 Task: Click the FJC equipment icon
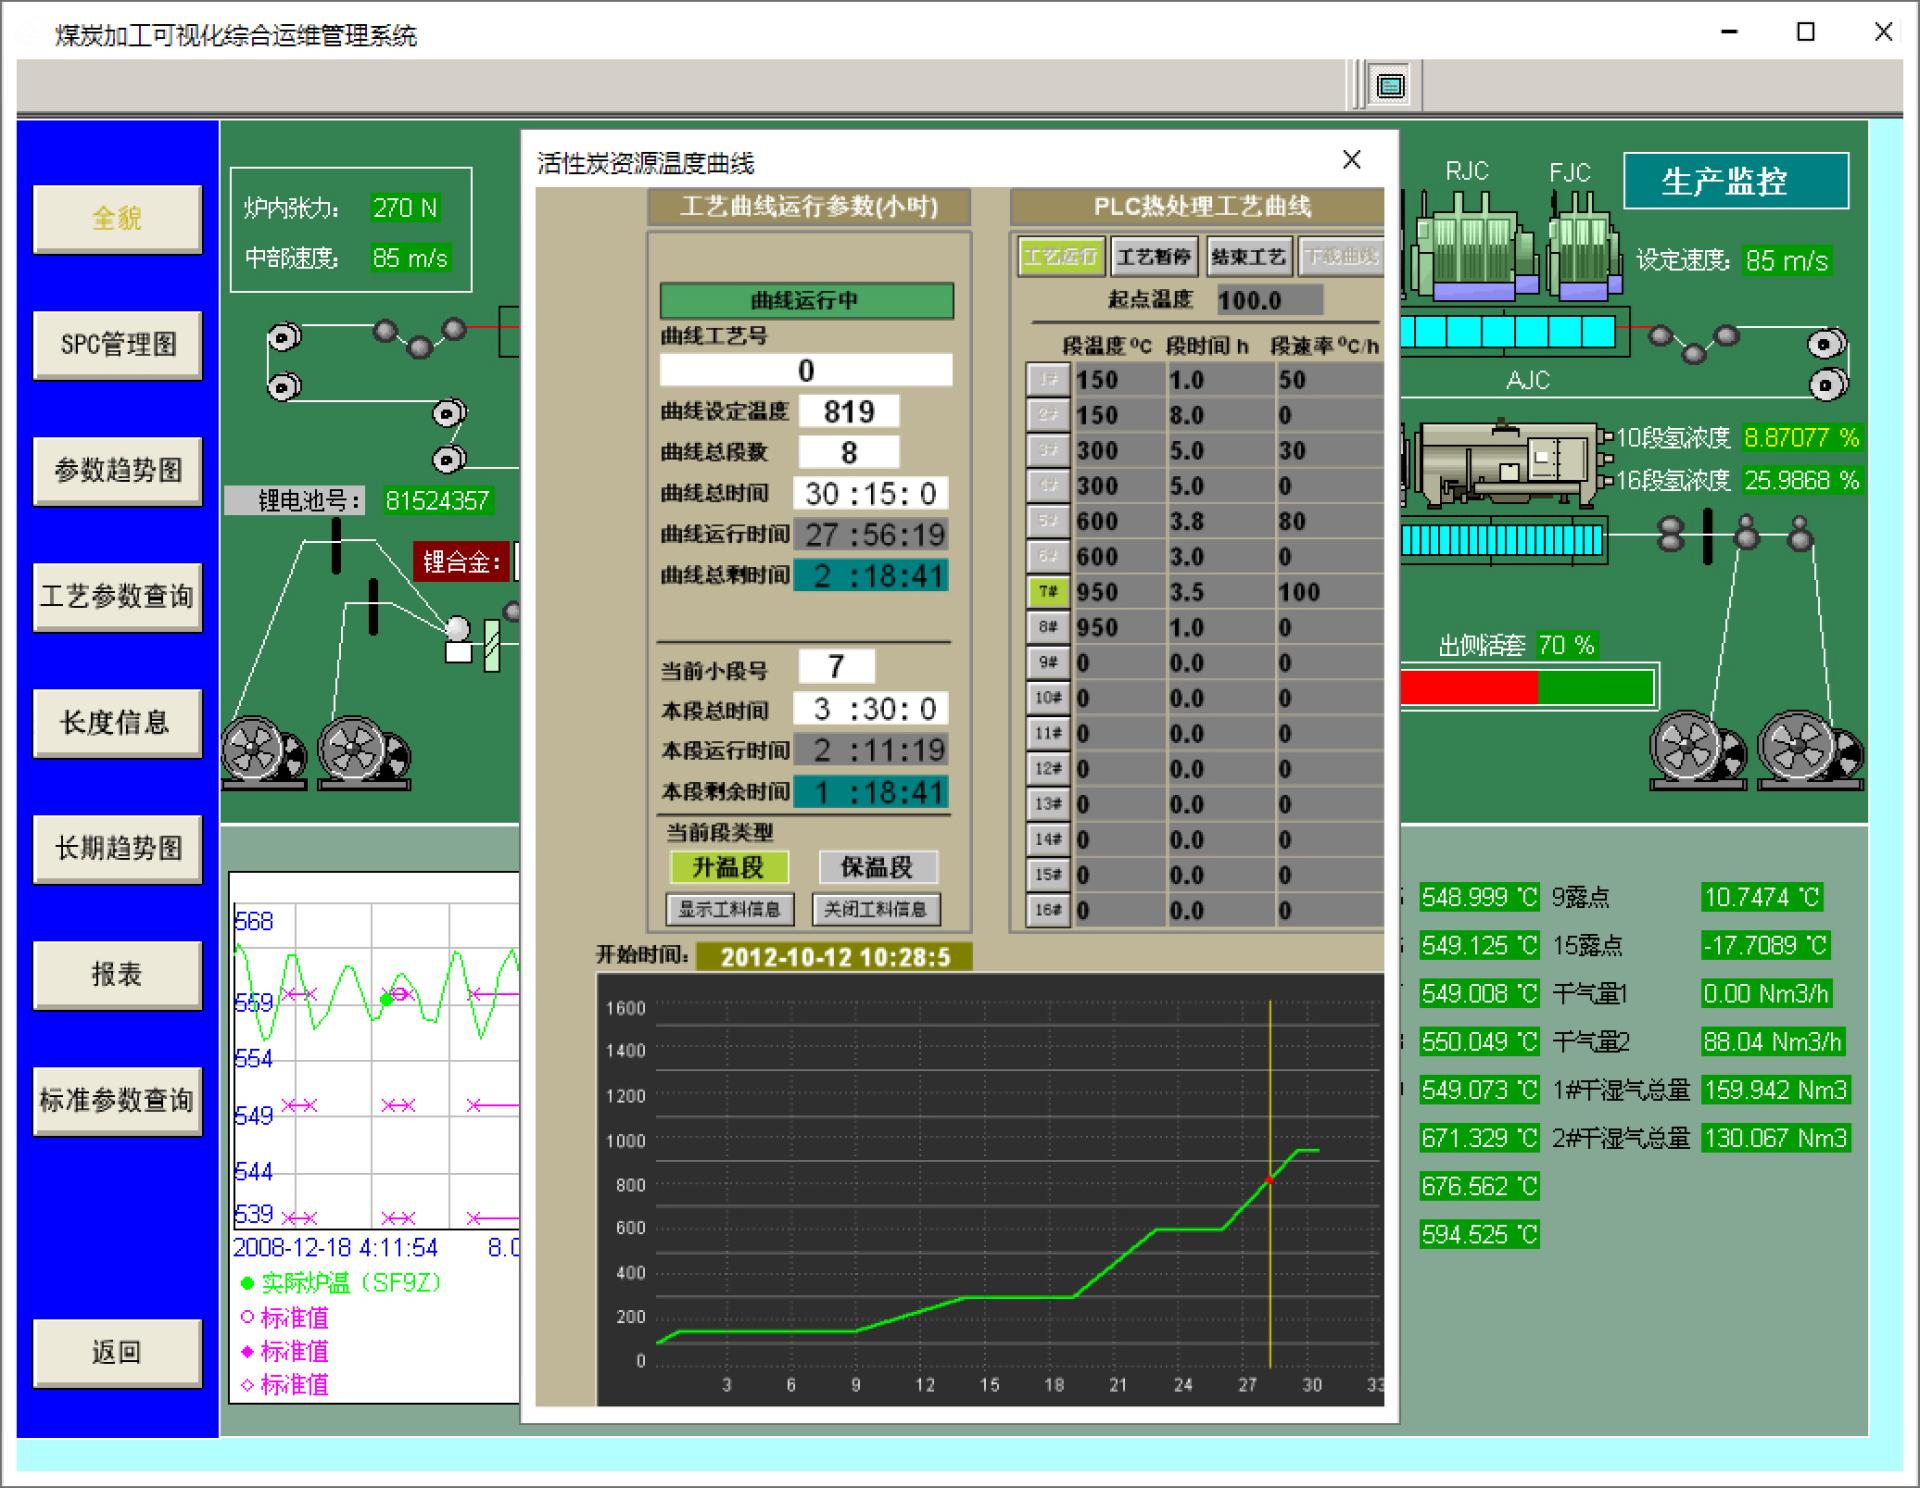(1582, 250)
